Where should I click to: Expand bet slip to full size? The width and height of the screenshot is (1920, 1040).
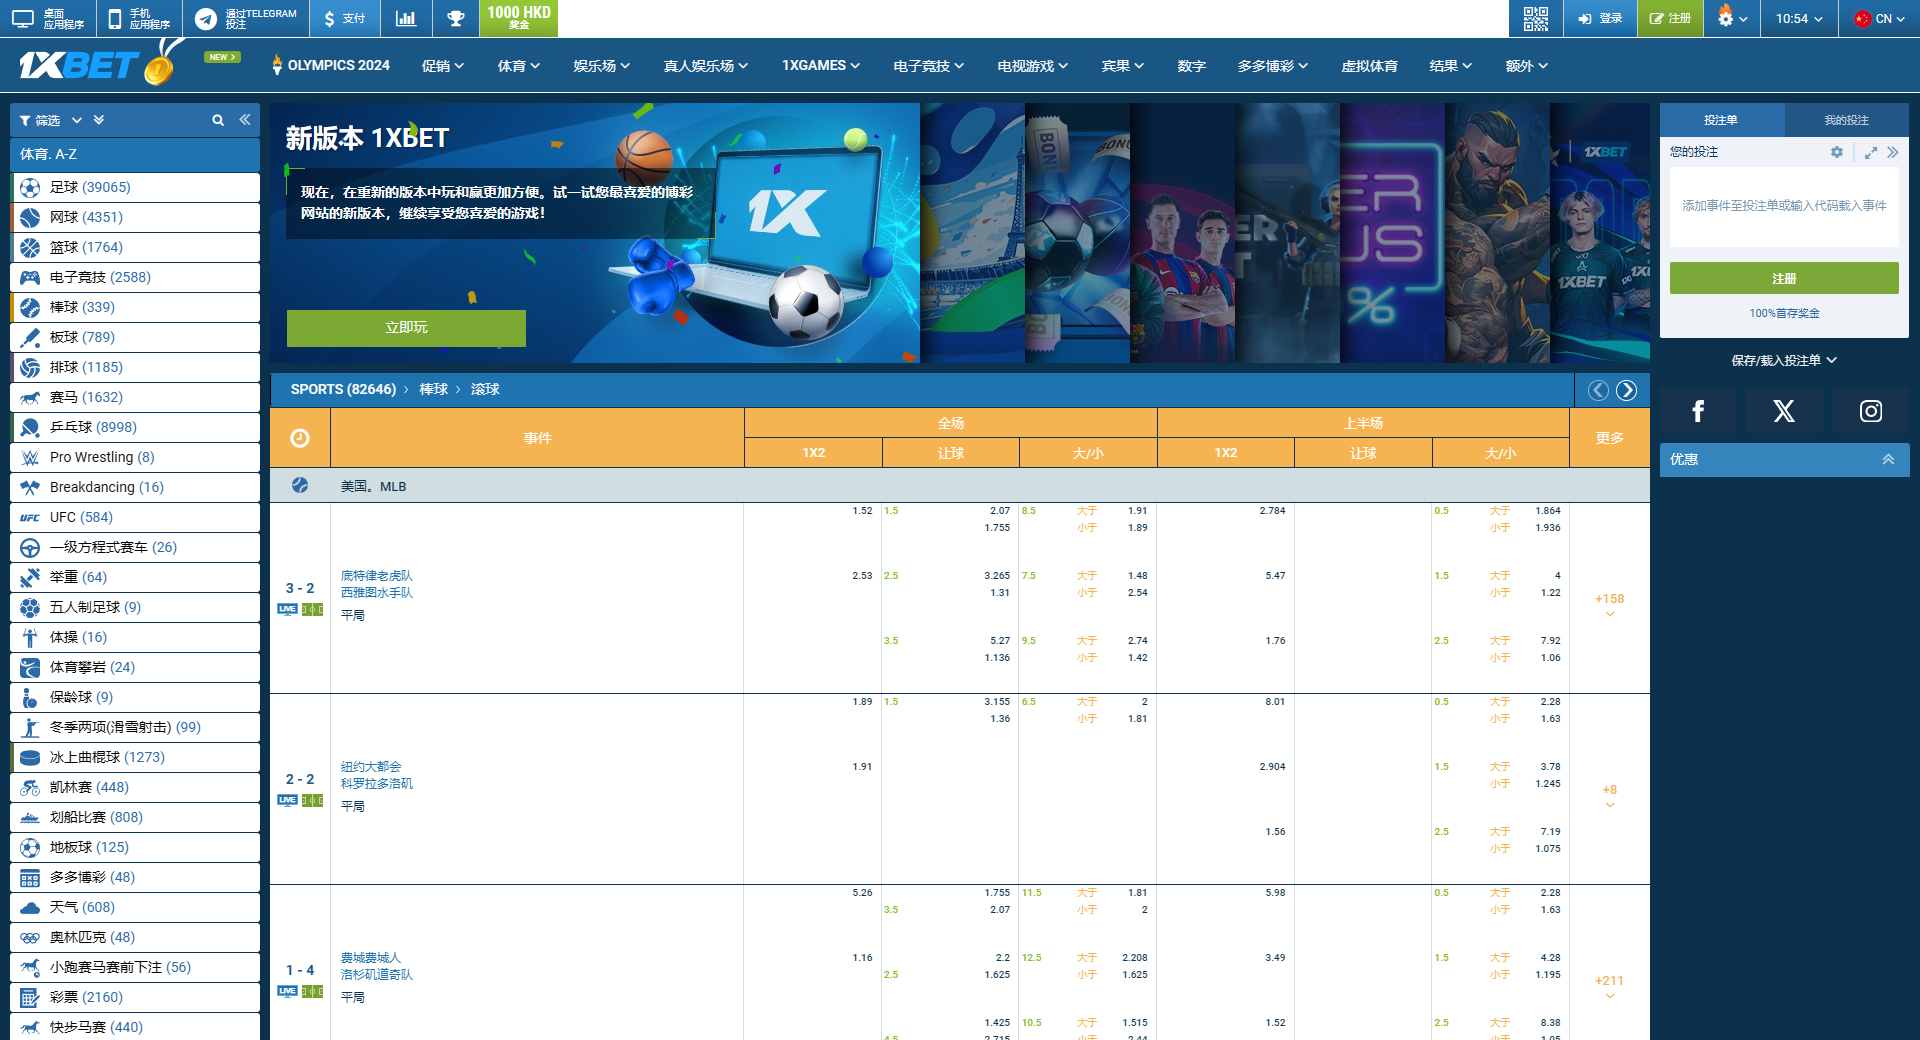tap(1870, 152)
